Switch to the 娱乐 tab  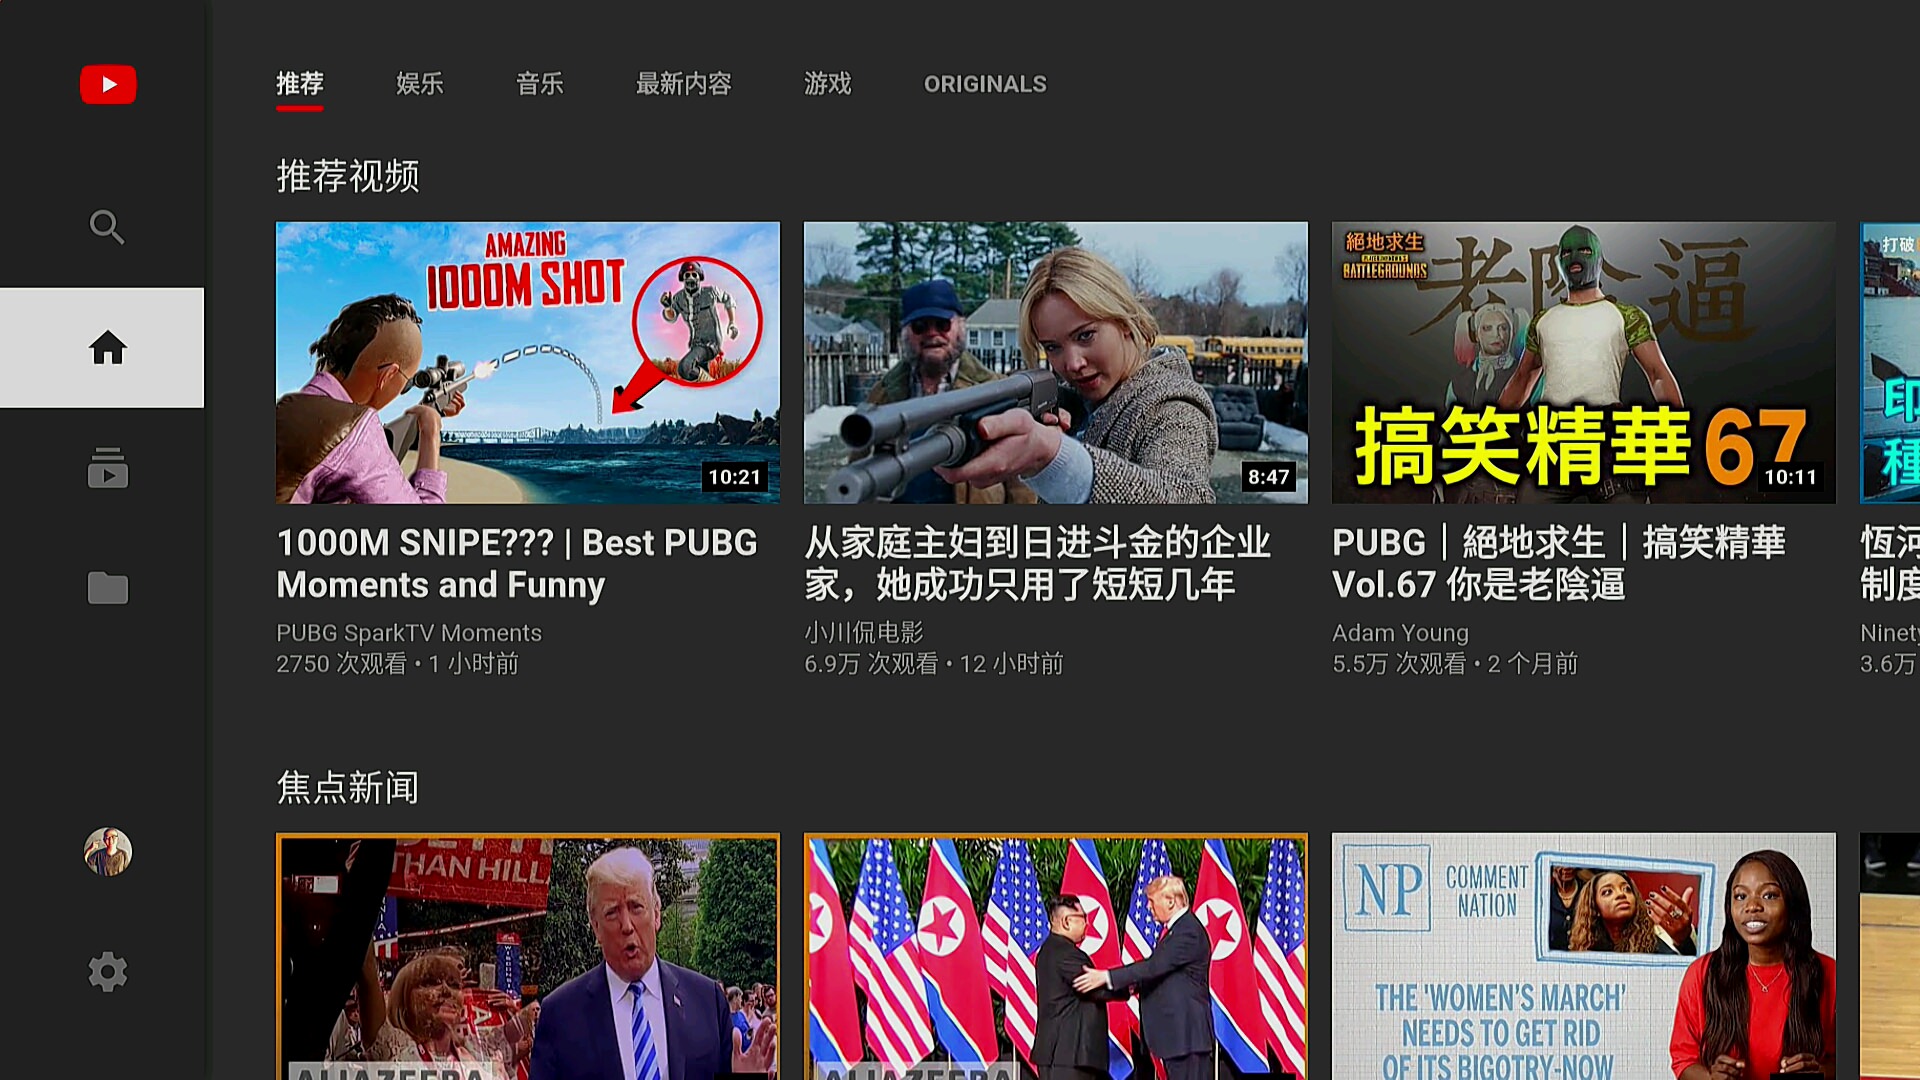click(419, 84)
